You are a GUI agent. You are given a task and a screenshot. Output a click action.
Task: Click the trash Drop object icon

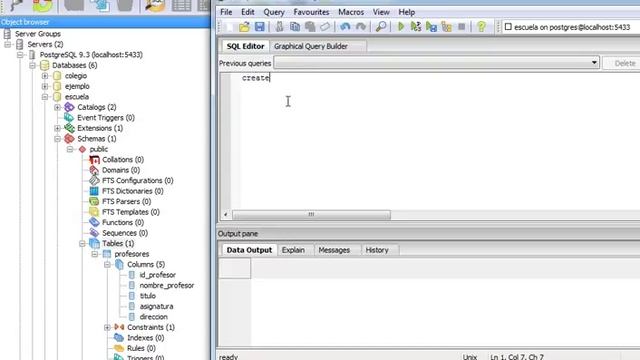[x=124, y=5]
